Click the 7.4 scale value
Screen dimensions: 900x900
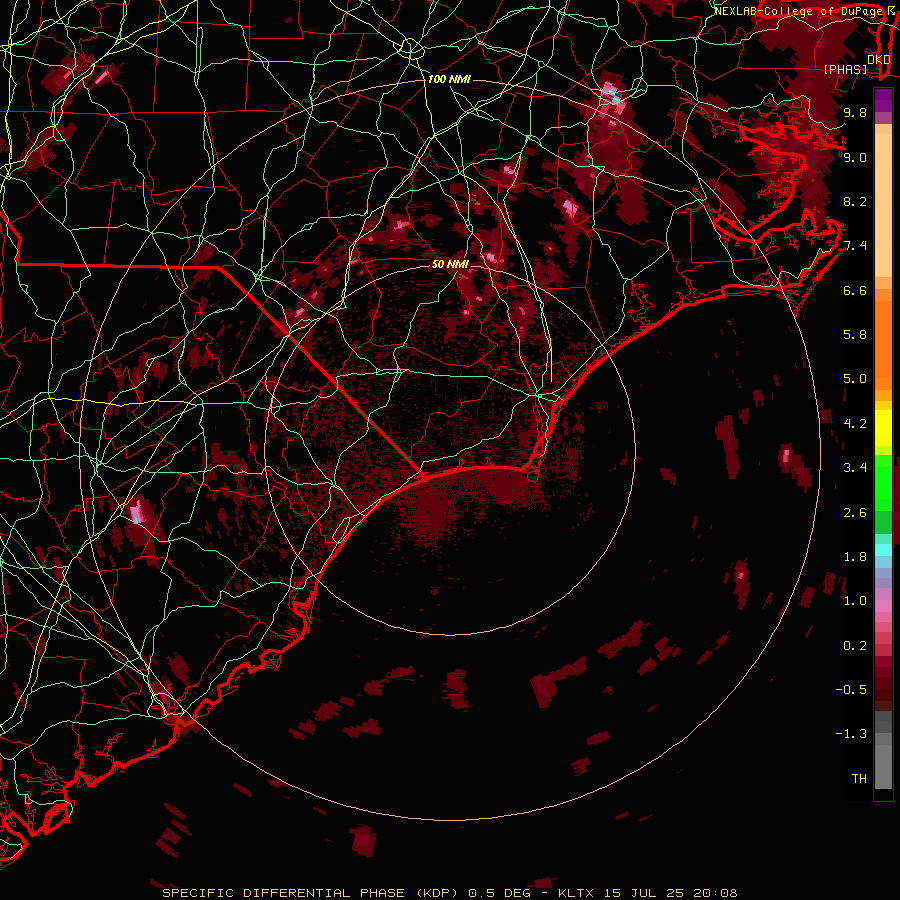pyautogui.click(x=855, y=246)
